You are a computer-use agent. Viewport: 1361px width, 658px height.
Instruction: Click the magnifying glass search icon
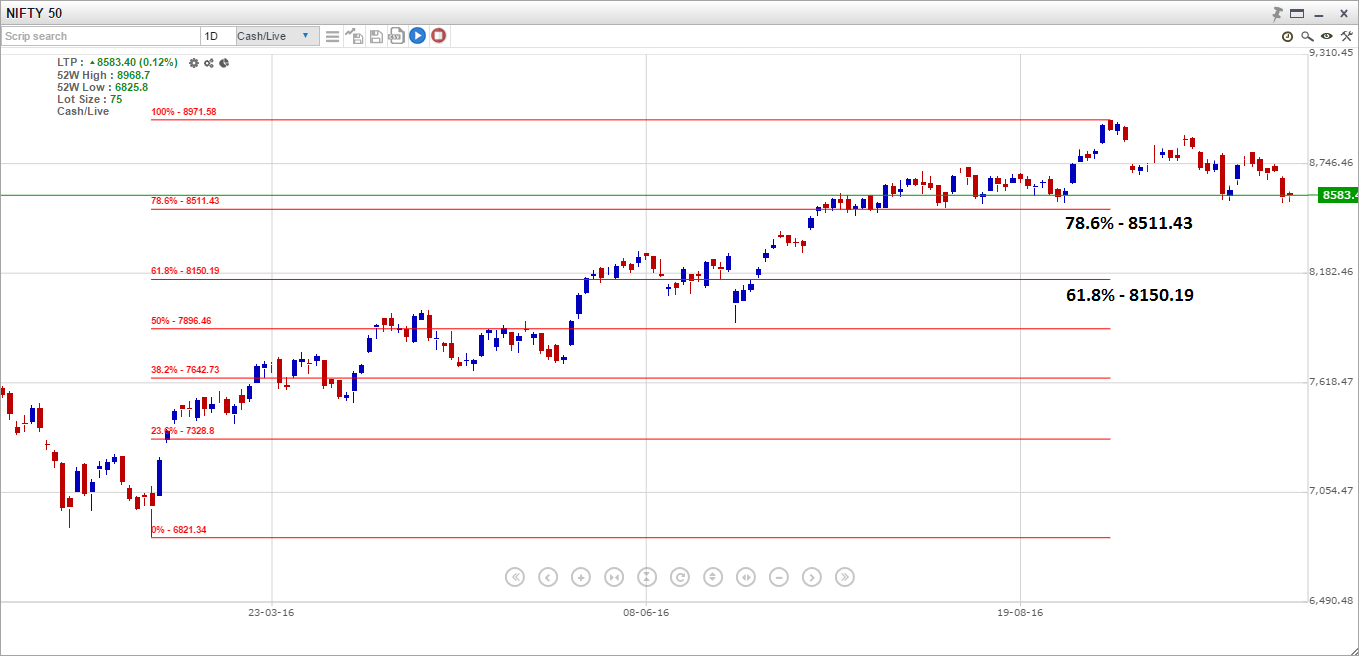coord(1307,36)
